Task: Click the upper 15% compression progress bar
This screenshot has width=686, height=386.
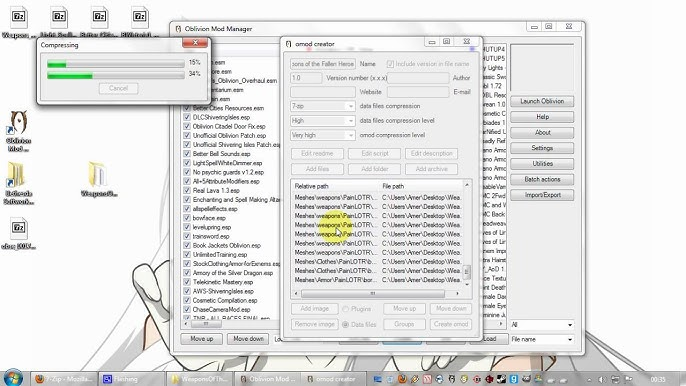Action: (116, 64)
